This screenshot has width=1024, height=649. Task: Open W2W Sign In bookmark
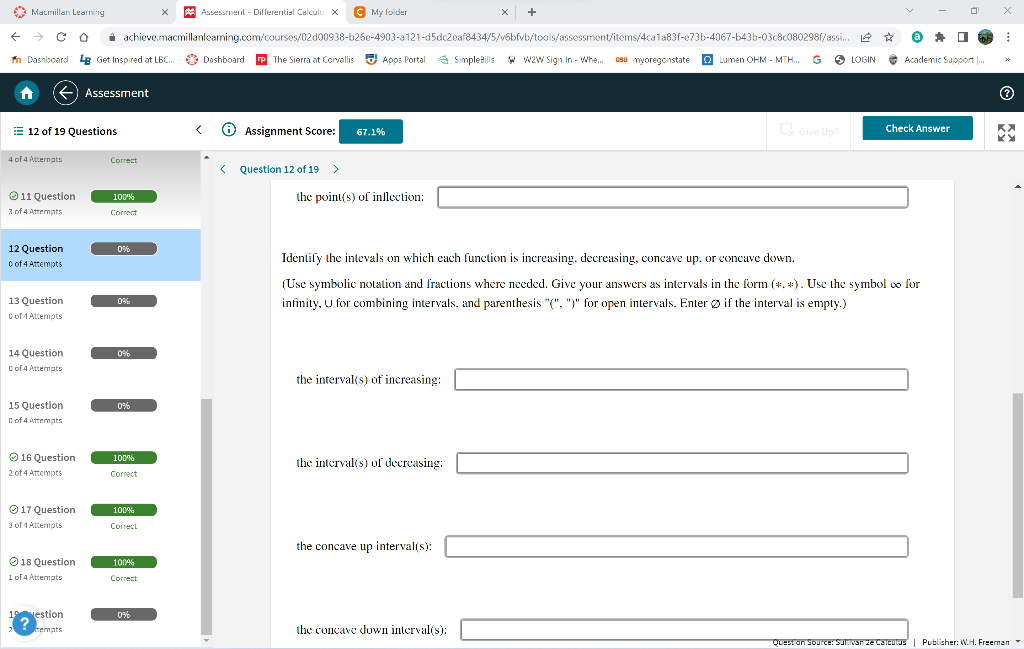[x=555, y=59]
